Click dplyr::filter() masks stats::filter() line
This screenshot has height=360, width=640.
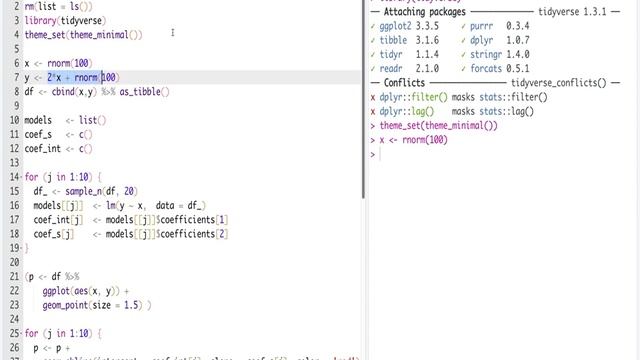point(459,97)
